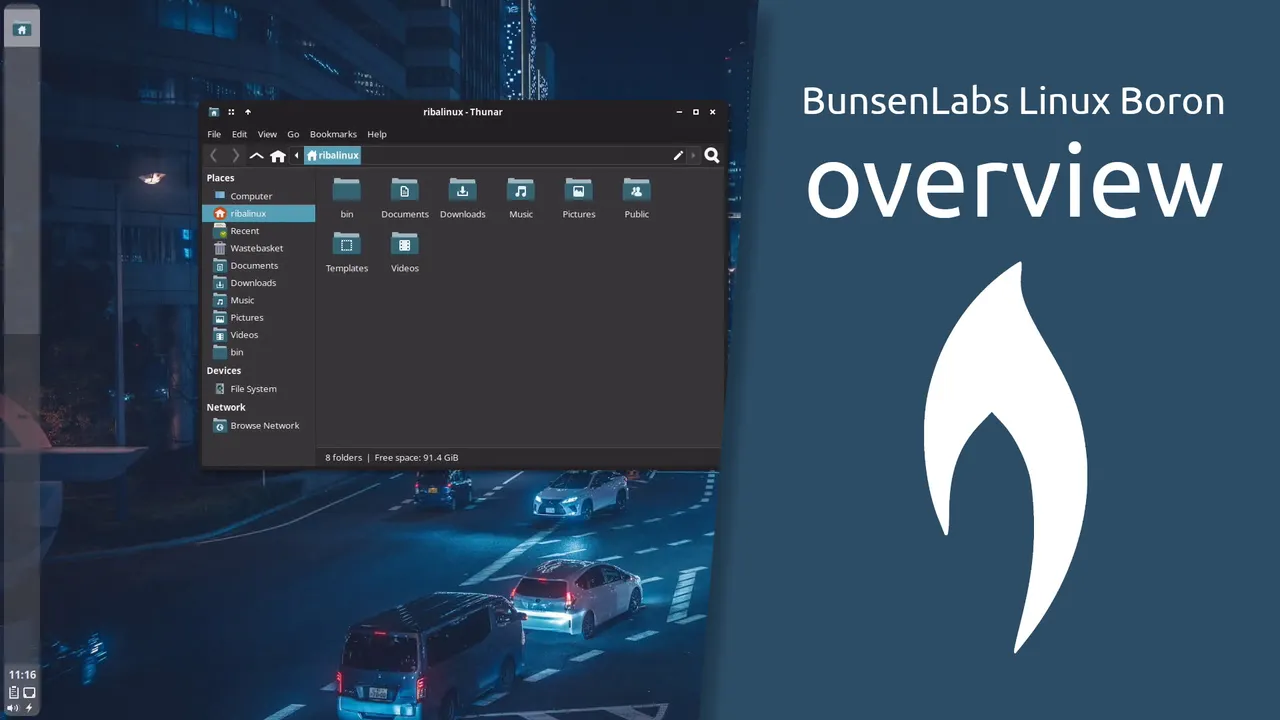Maximize the Thunar window
Screen dimensions: 1280x720
point(696,112)
